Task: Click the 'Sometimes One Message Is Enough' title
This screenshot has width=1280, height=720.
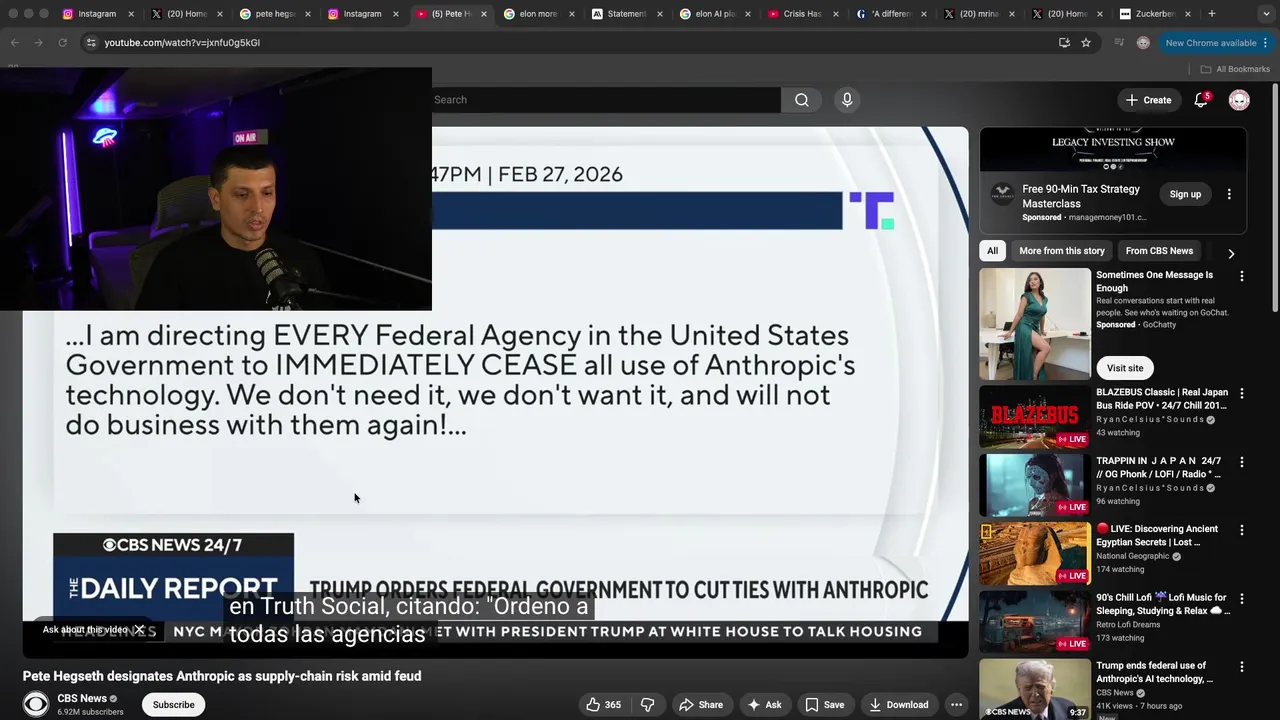Action: 1154,281
